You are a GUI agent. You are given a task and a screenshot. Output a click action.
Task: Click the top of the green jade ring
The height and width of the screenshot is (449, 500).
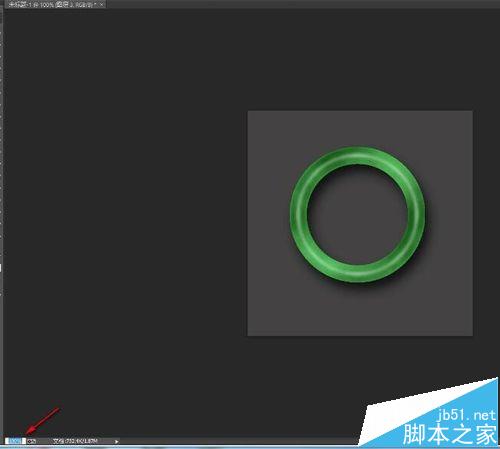357,155
